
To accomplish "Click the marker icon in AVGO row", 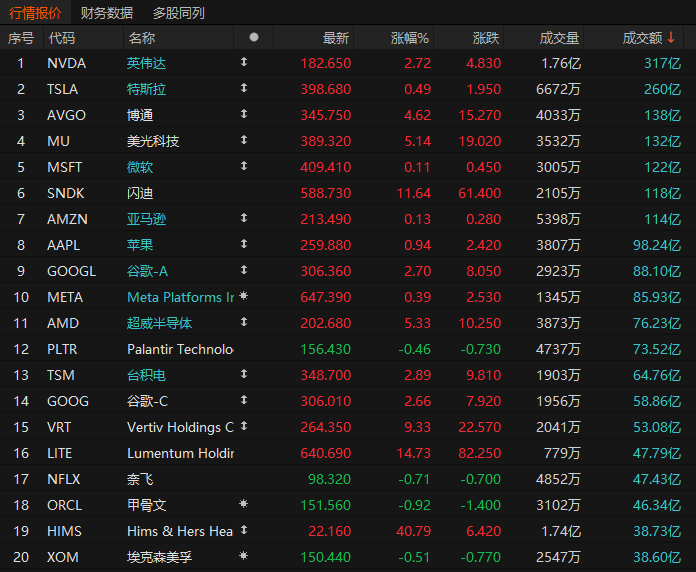I will (244, 114).
